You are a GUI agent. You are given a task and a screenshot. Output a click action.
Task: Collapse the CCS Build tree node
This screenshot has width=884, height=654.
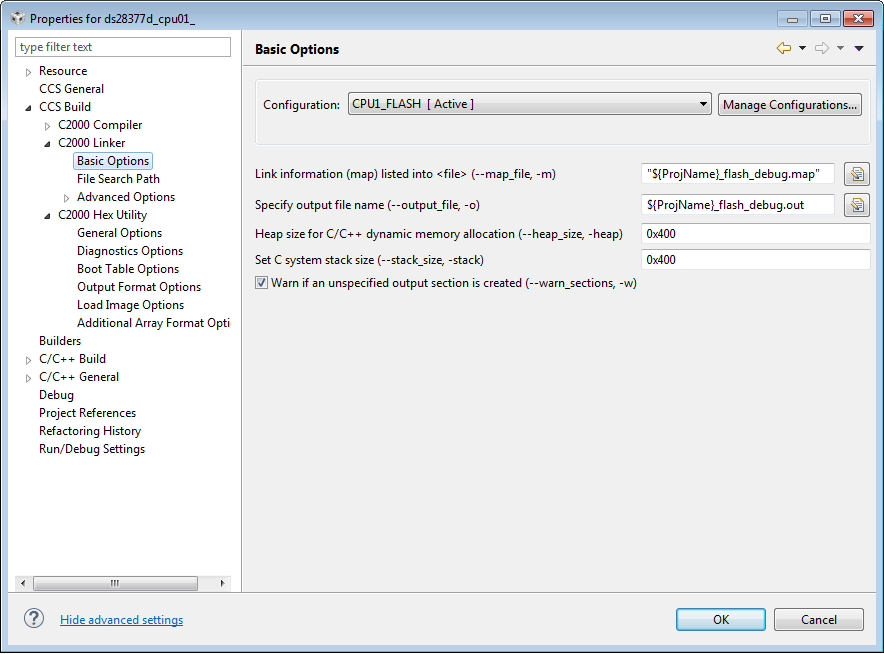click(x=28, y=108)
